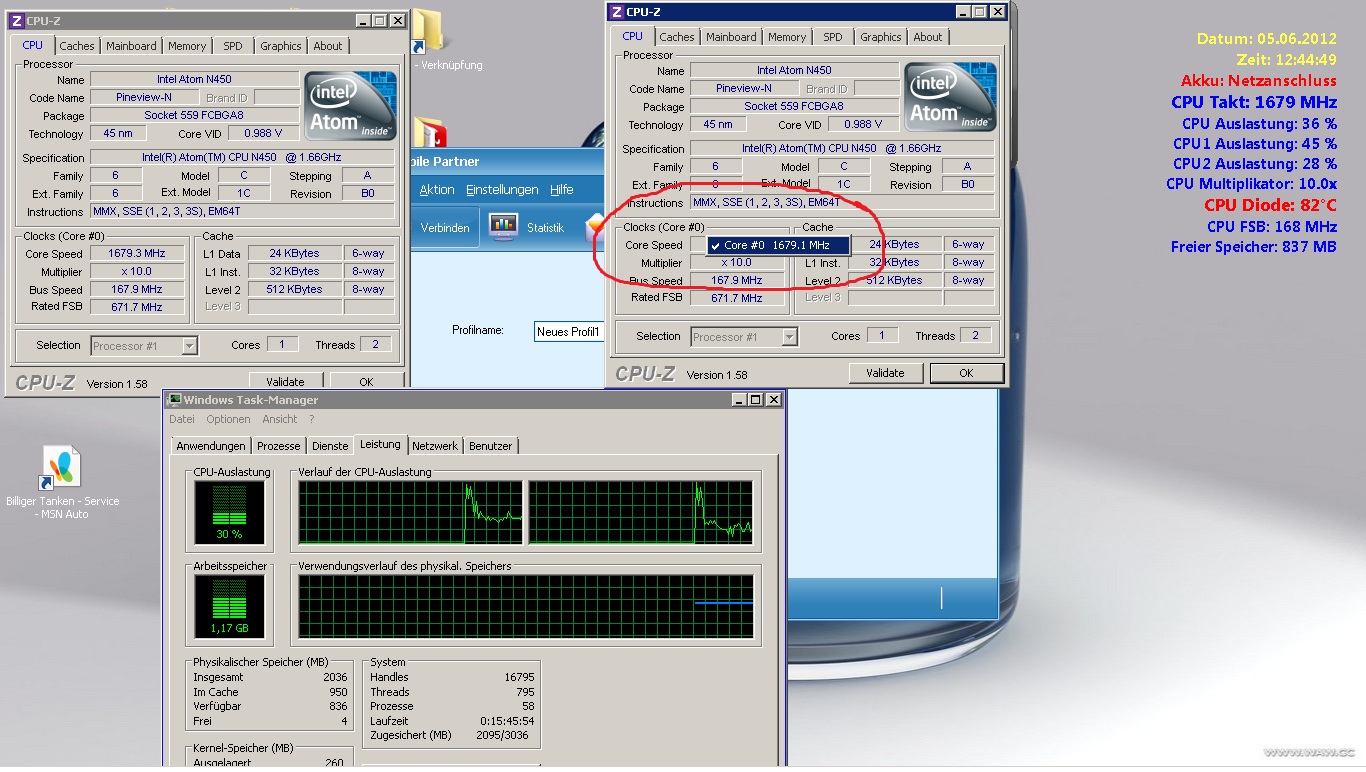Select Leistung tab in Task-Manager
Image resolution: width=1366 pixels, height=772 pixels.
click(380, 444)
